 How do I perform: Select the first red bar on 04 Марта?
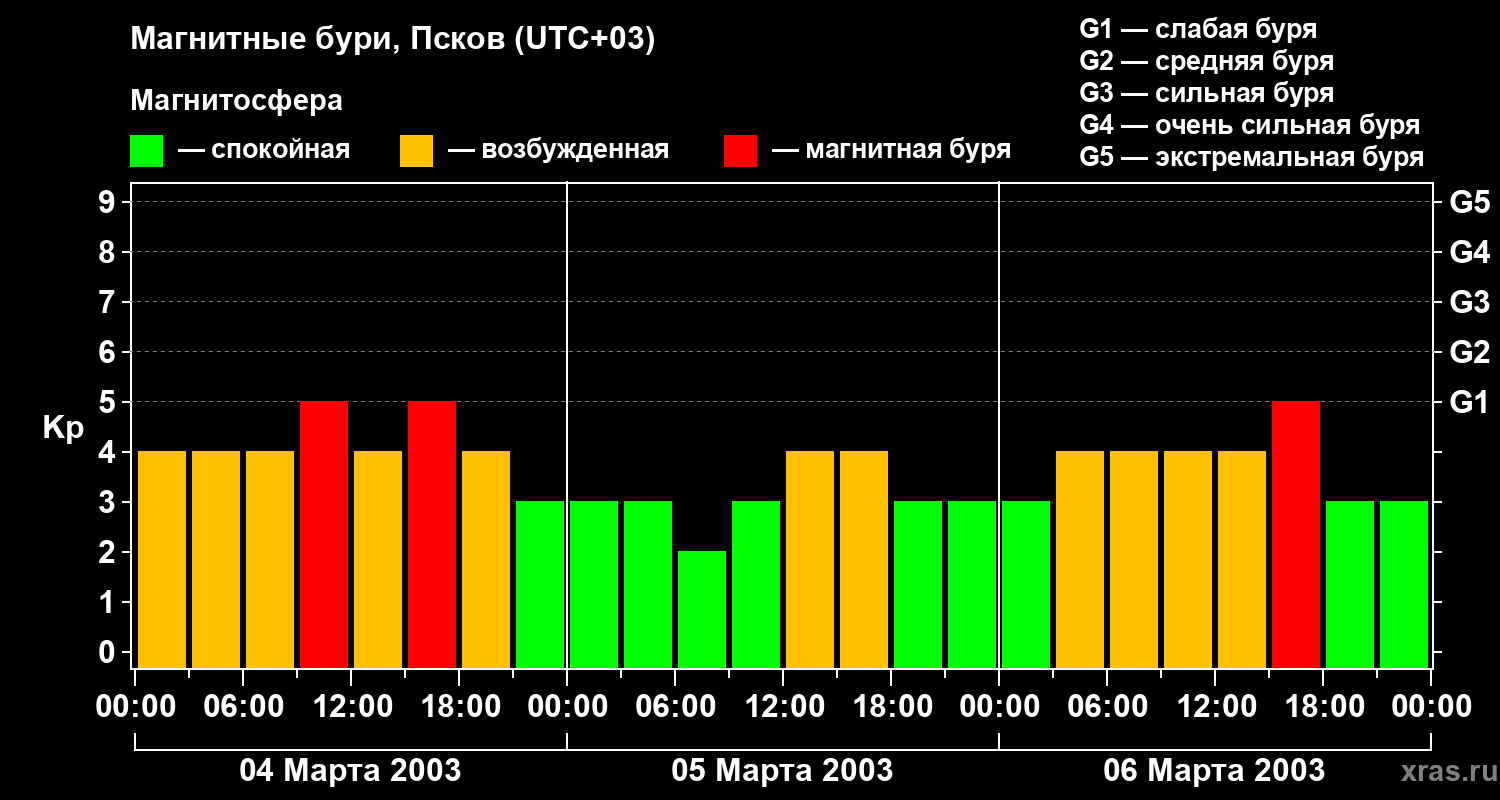[324, 534]
